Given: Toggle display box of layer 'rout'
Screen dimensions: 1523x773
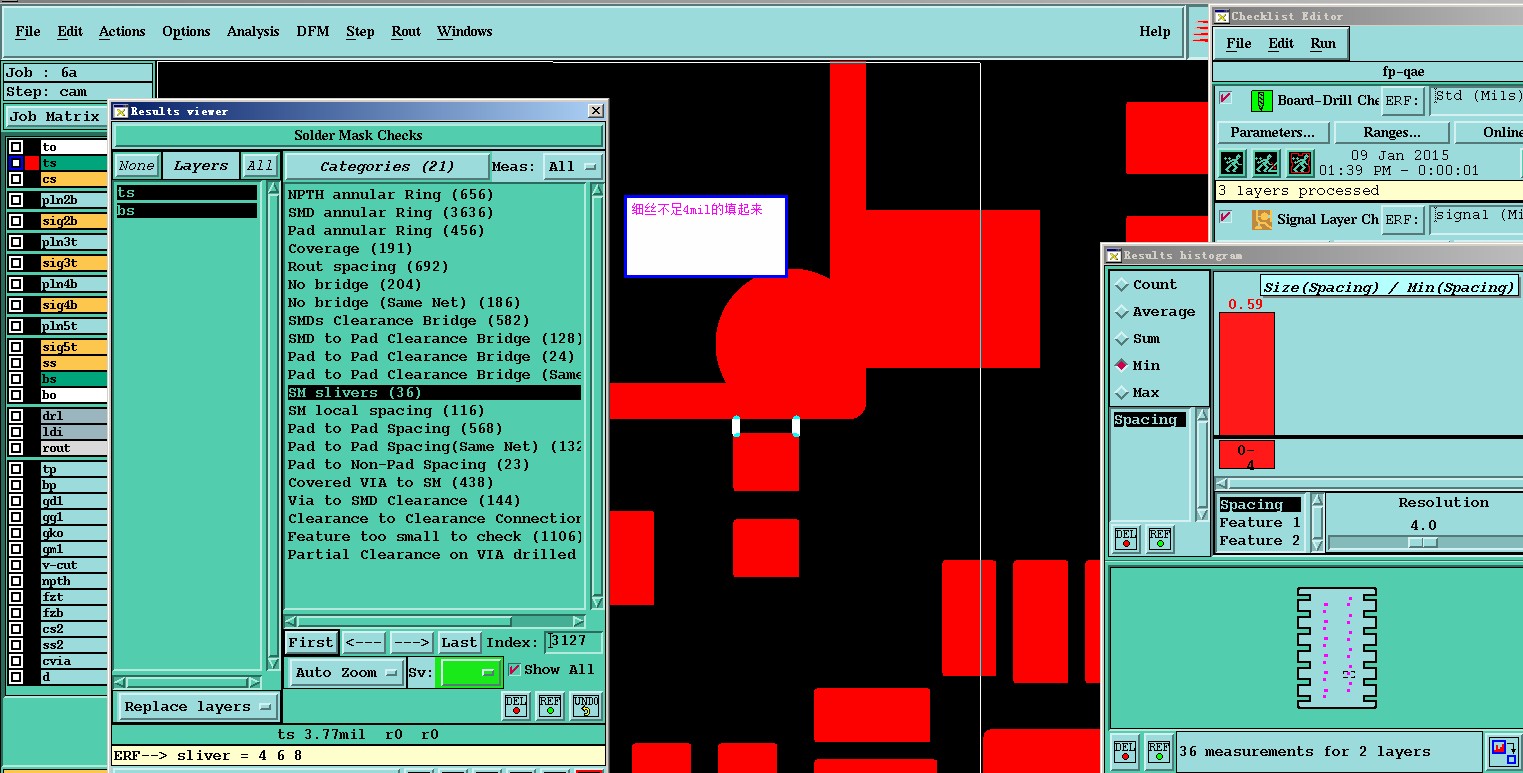Looking at the screenshot, I should tap(16, 448).
